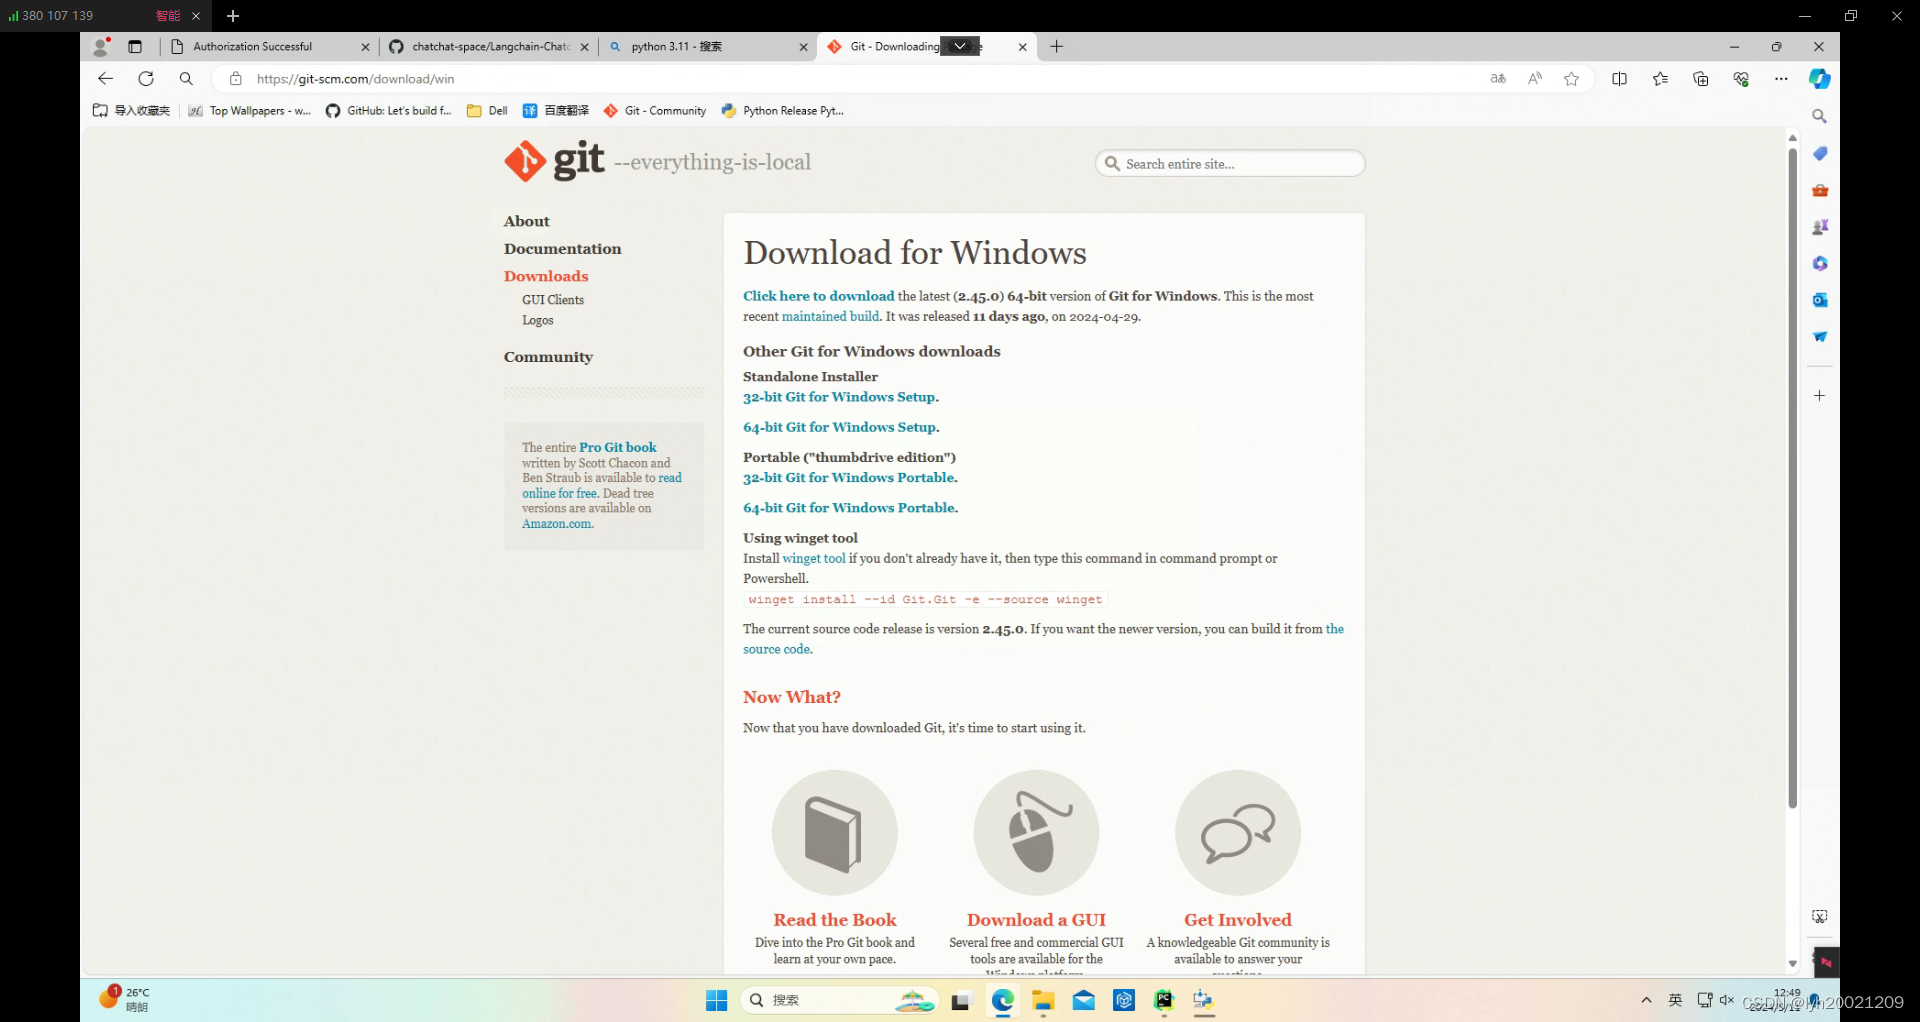Viewport: 1920px width, 1022px height.
Task: Switch to the chatchat-space/Langchain-Chatchat tab
Action: point(490,46)
